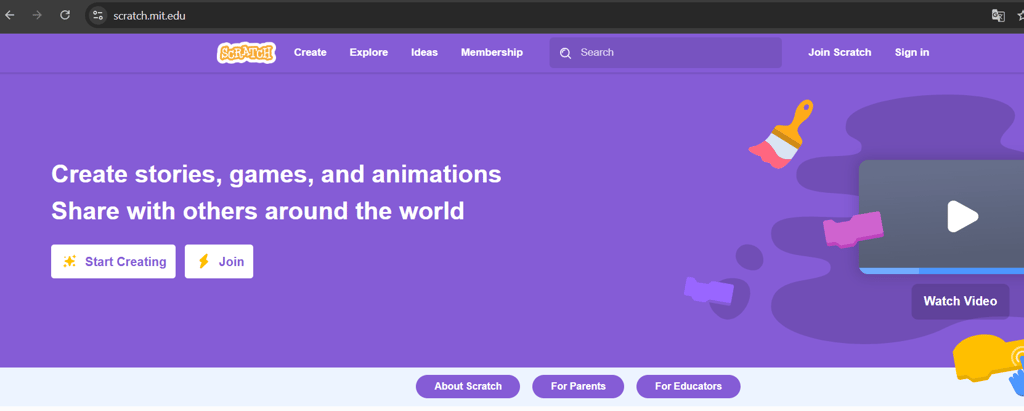The height and width of the screenshot is (411, 1024).
Task: Open the About Scratch pill link
Action: tap(468, 386)
